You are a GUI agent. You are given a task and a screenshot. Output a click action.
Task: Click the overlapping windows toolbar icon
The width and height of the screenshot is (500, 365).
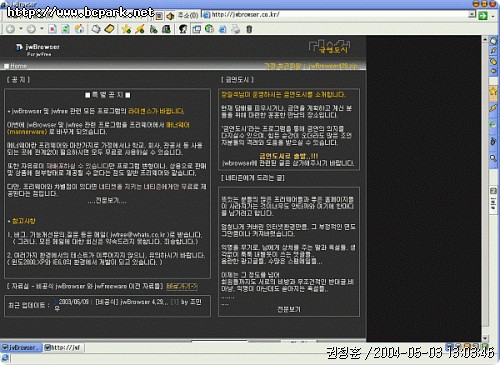click(x=196, y=29)
